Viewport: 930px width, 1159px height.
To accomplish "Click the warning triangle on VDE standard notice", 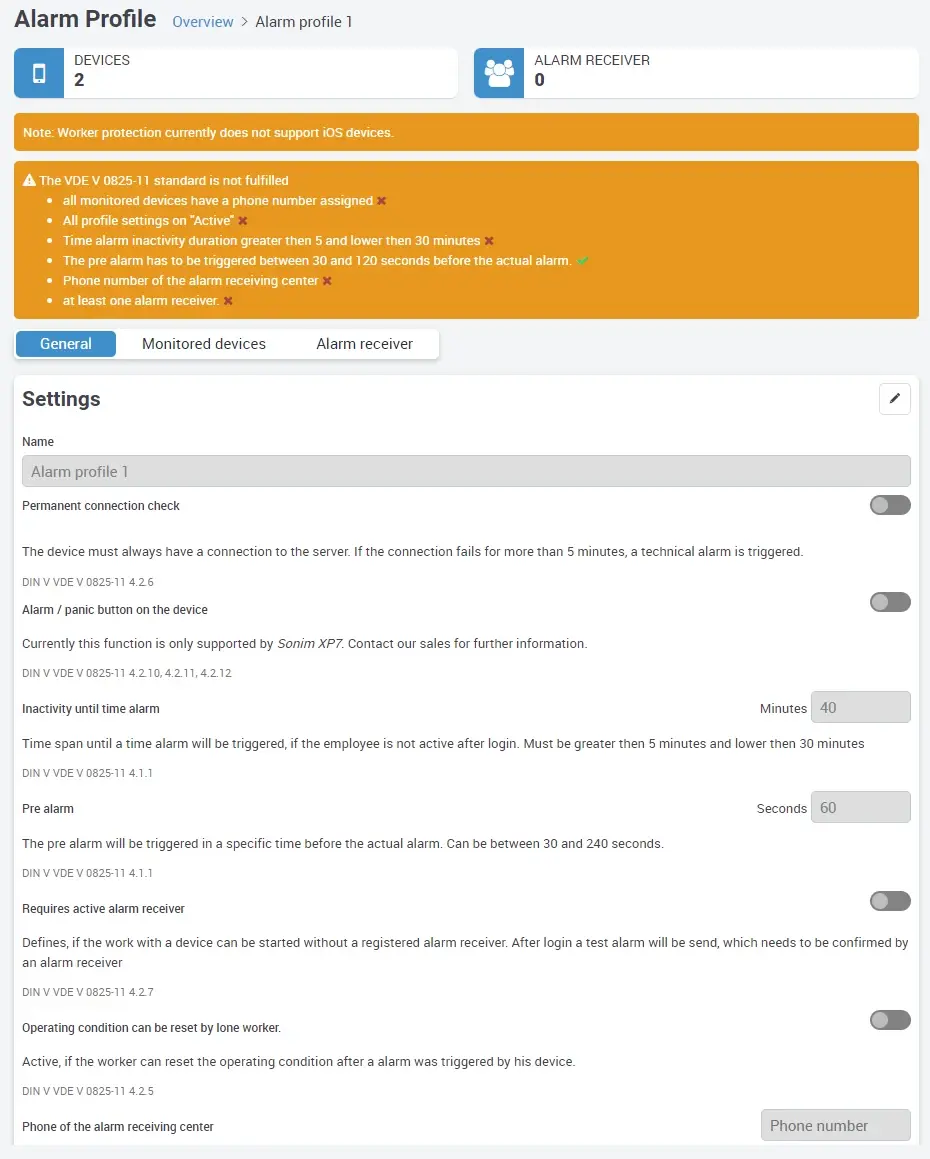I will tap(28, 181).
